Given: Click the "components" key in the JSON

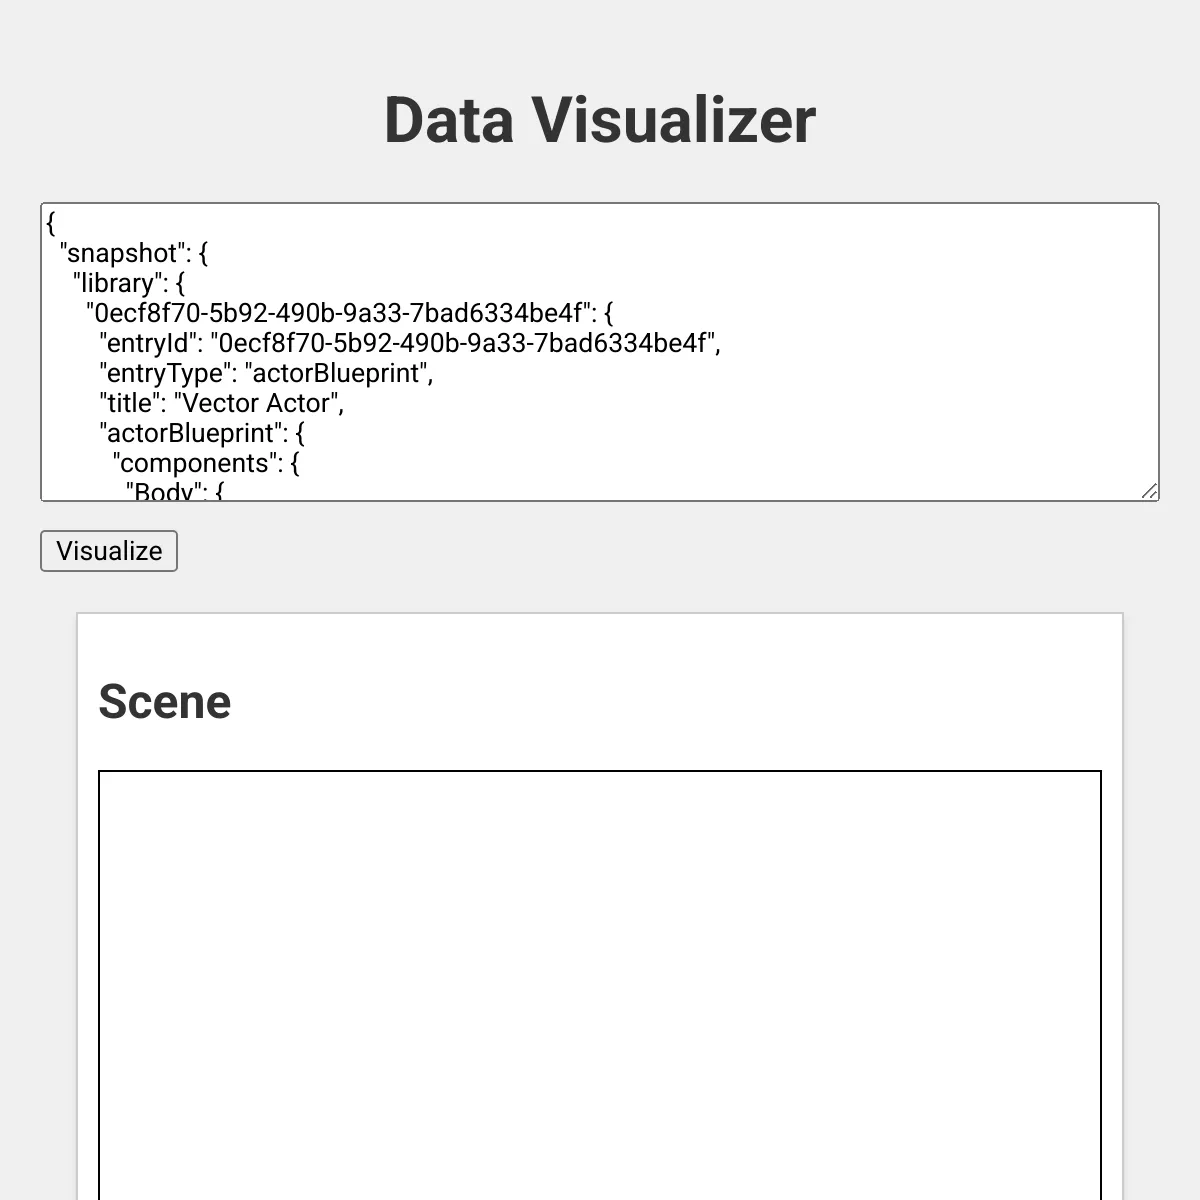Looking at the screenshot, I should [x=195, y=463].
